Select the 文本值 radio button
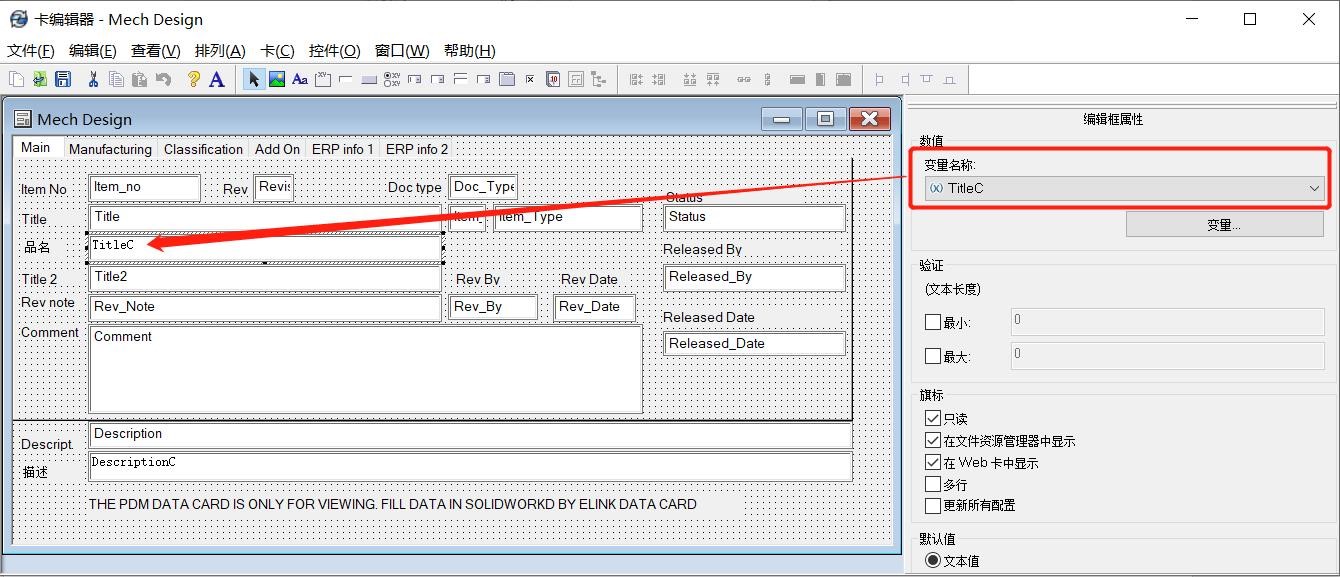 (x=933, y=560)
